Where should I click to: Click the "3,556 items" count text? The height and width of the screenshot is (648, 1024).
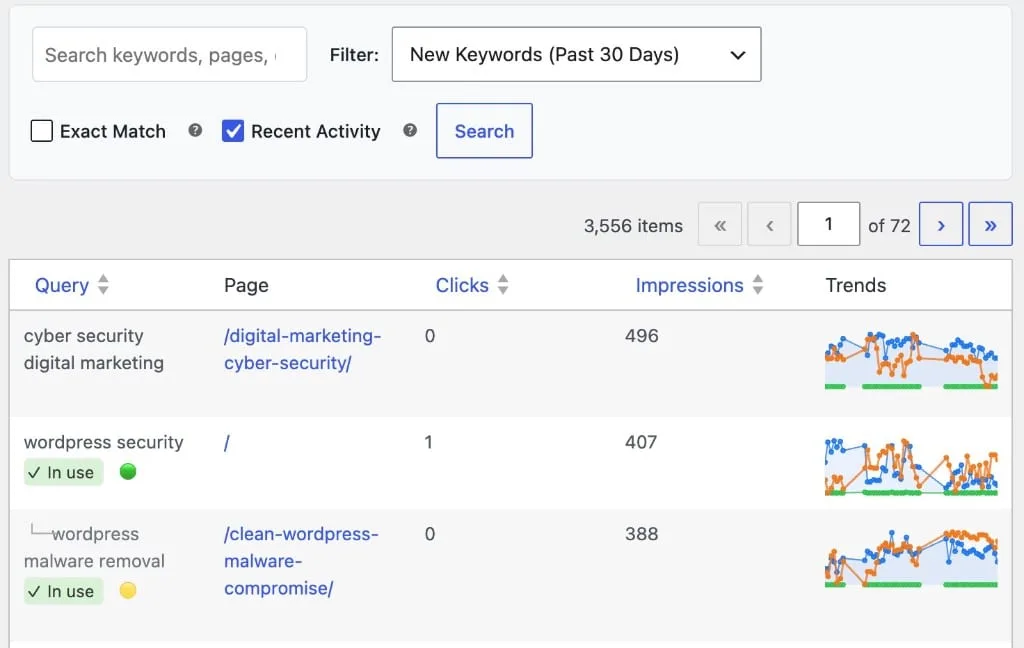633,226
